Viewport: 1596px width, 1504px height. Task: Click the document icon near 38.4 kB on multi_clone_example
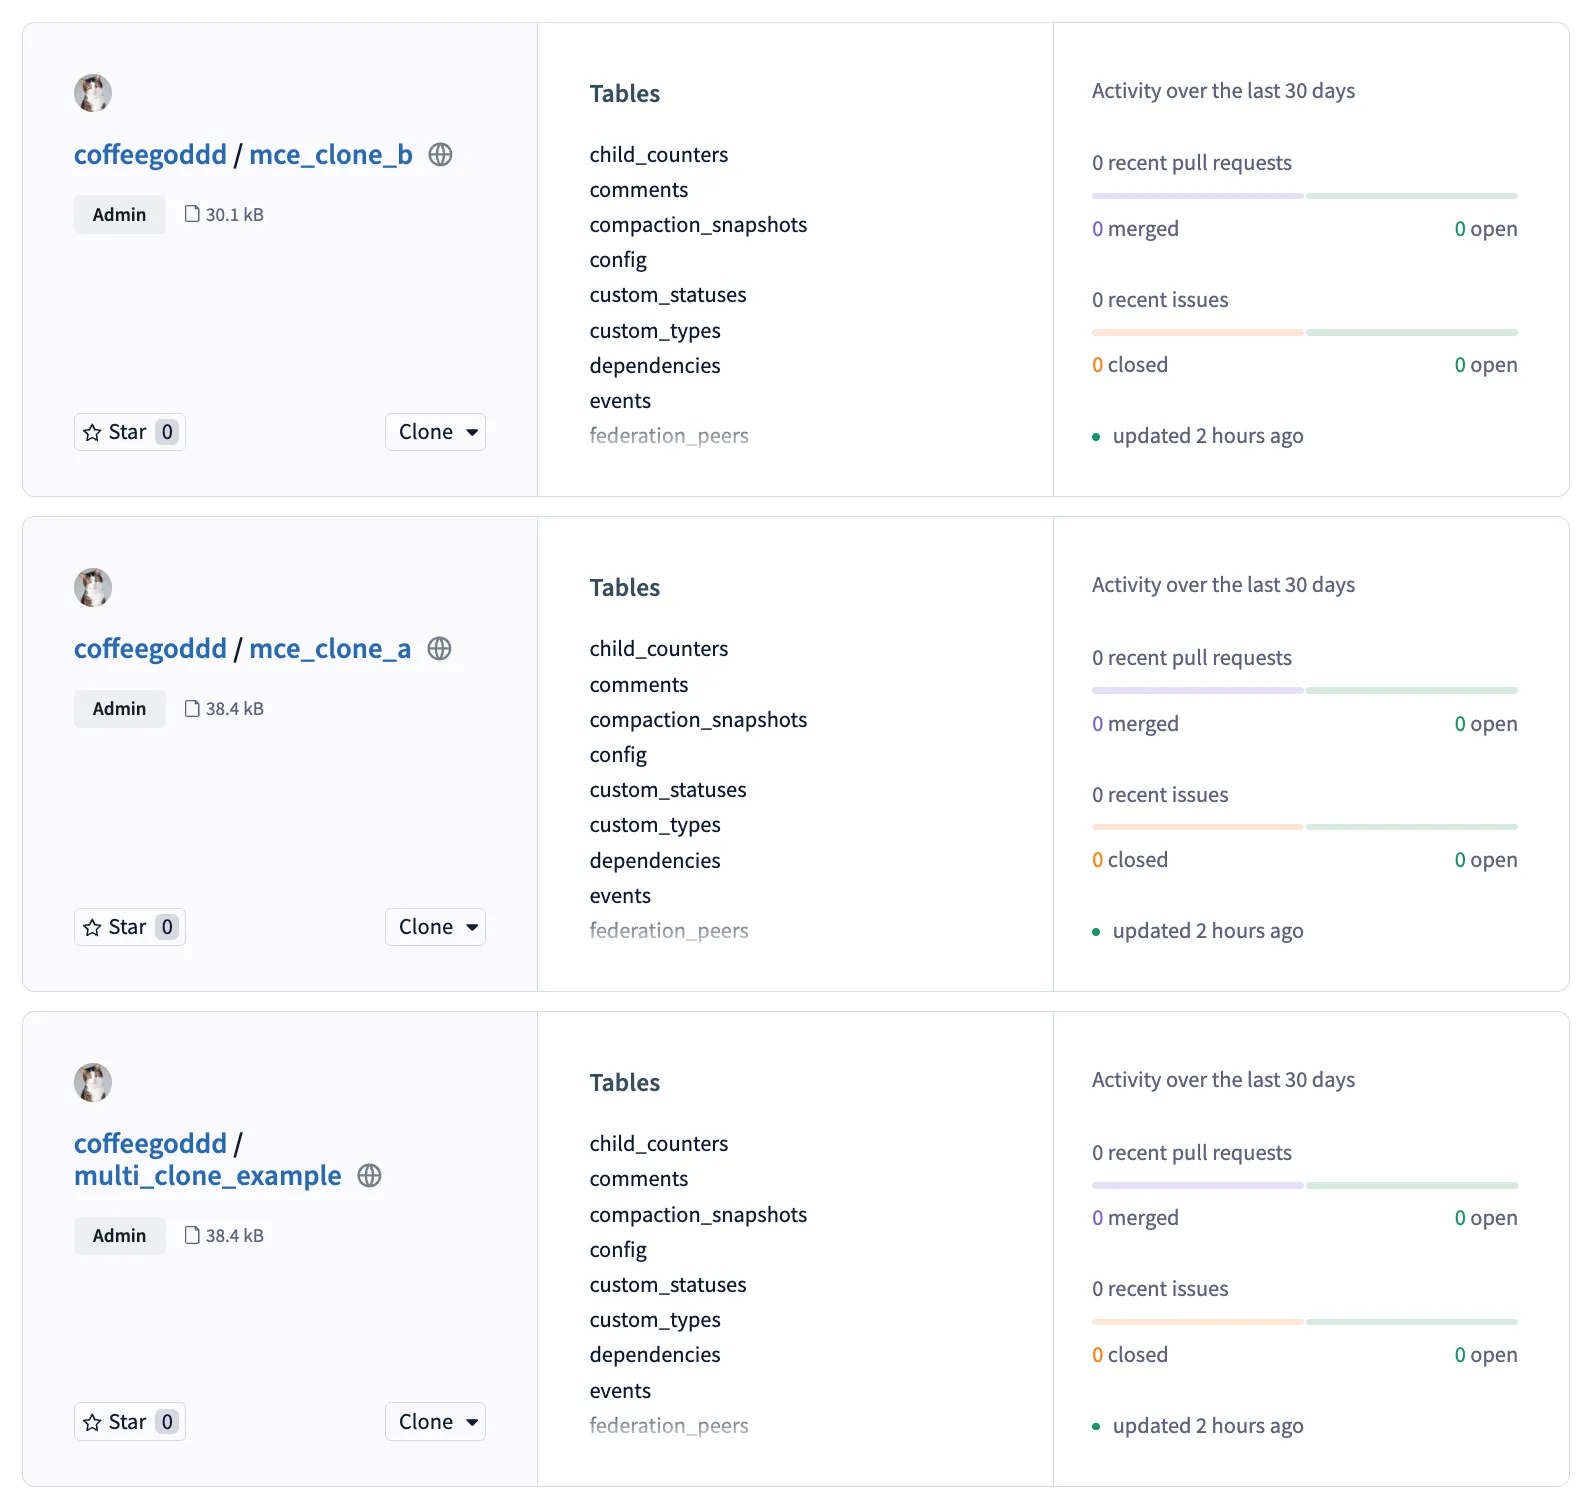[192, 1235]
